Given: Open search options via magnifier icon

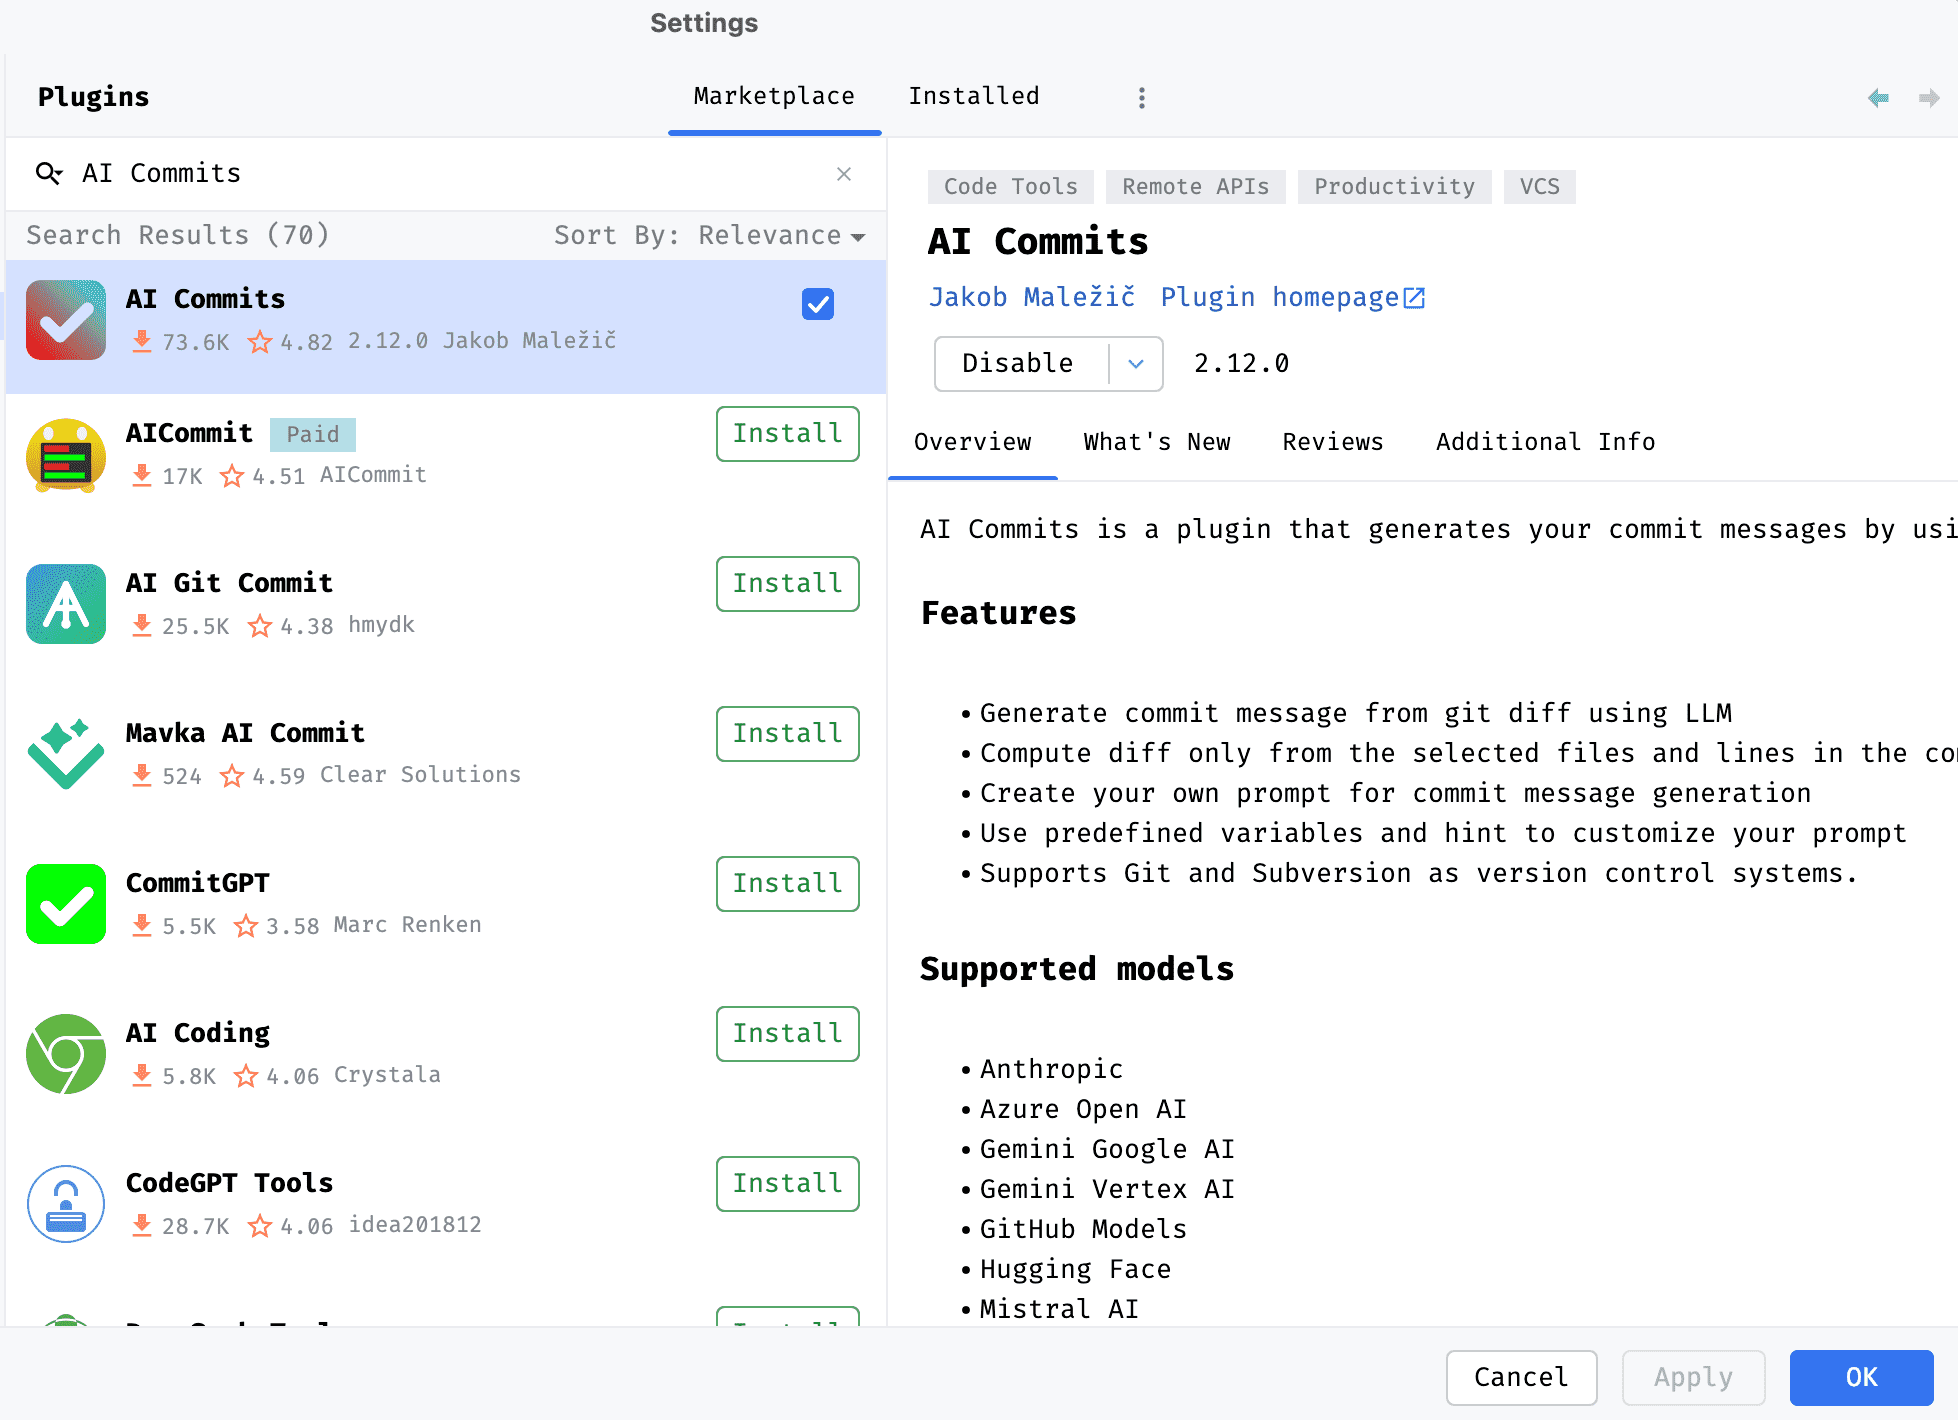Looking at the screenshot, I should click(49, 174).
